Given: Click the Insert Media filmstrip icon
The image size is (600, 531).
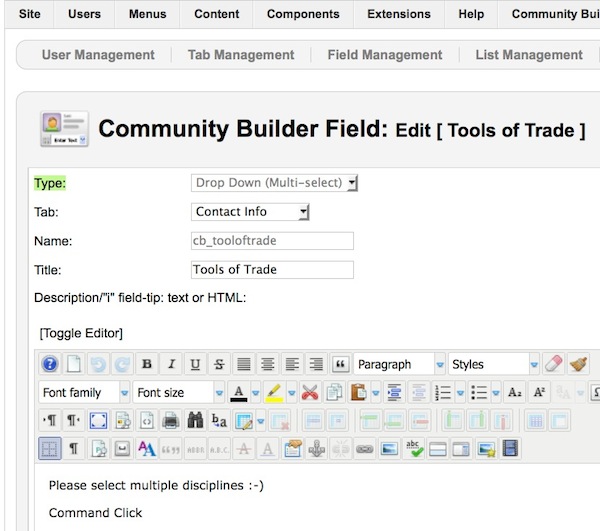Looking at the screenshot, I should click(x=510, y=448).
